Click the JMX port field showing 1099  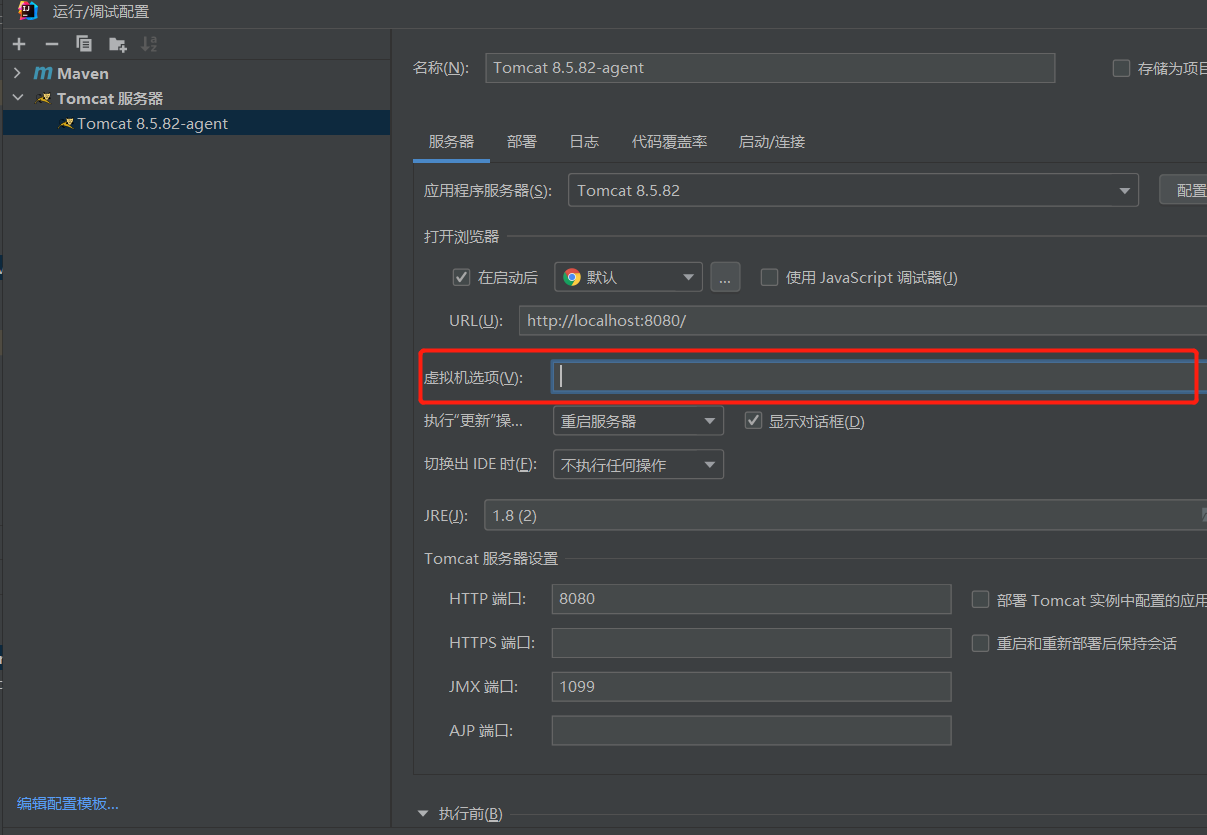click(x=751, y=687)
